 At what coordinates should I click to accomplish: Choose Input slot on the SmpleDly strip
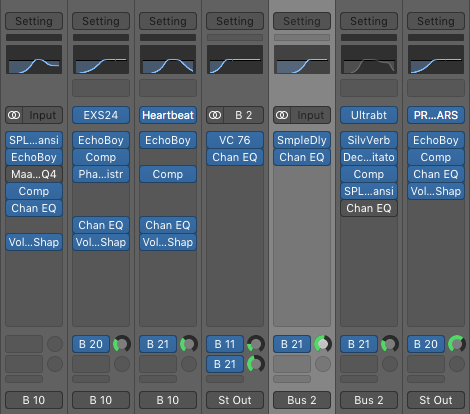(311, 115)
